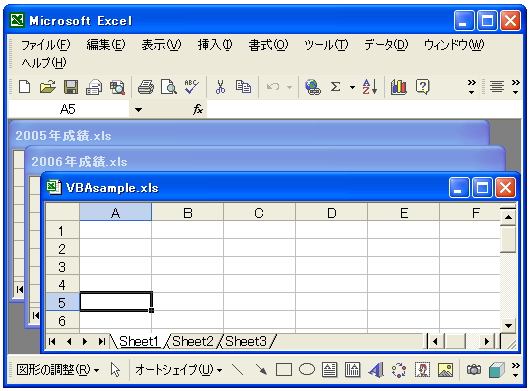Open the Name Box dropdown arrow
The width and height of the screenshot is (531, 391).
138,109
